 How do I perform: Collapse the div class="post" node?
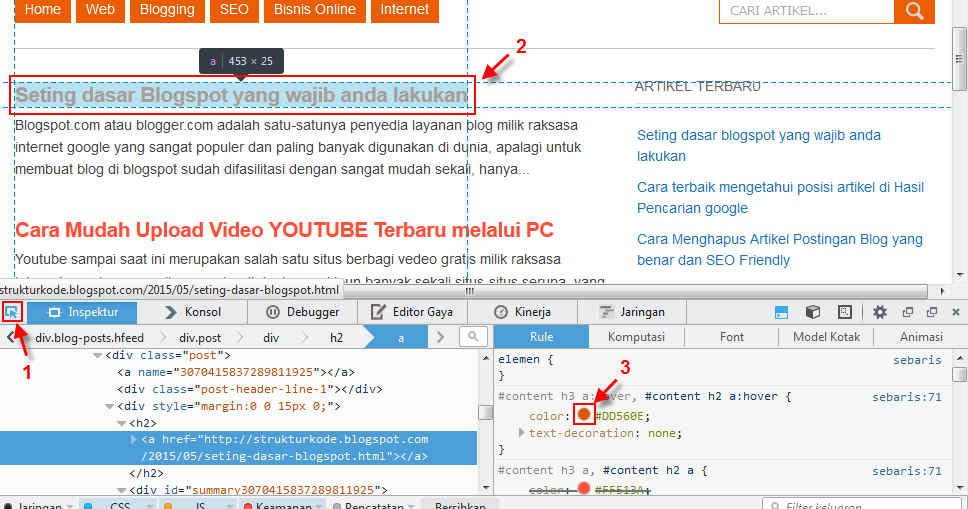tap(98, 356)
